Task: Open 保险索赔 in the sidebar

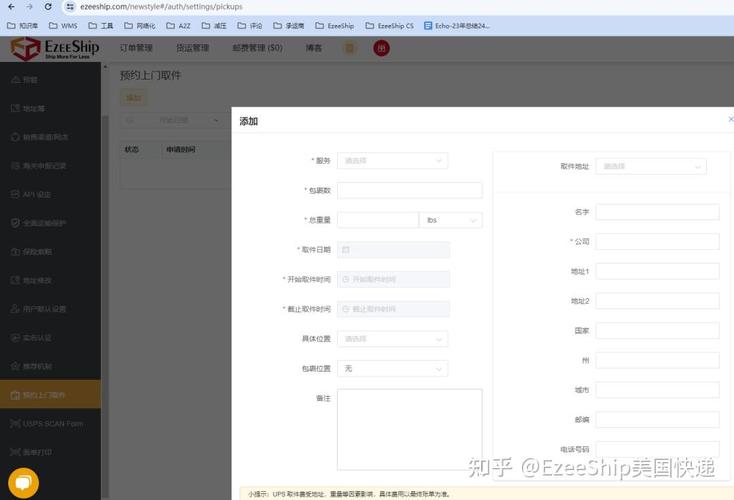Action: pos(51,251)
